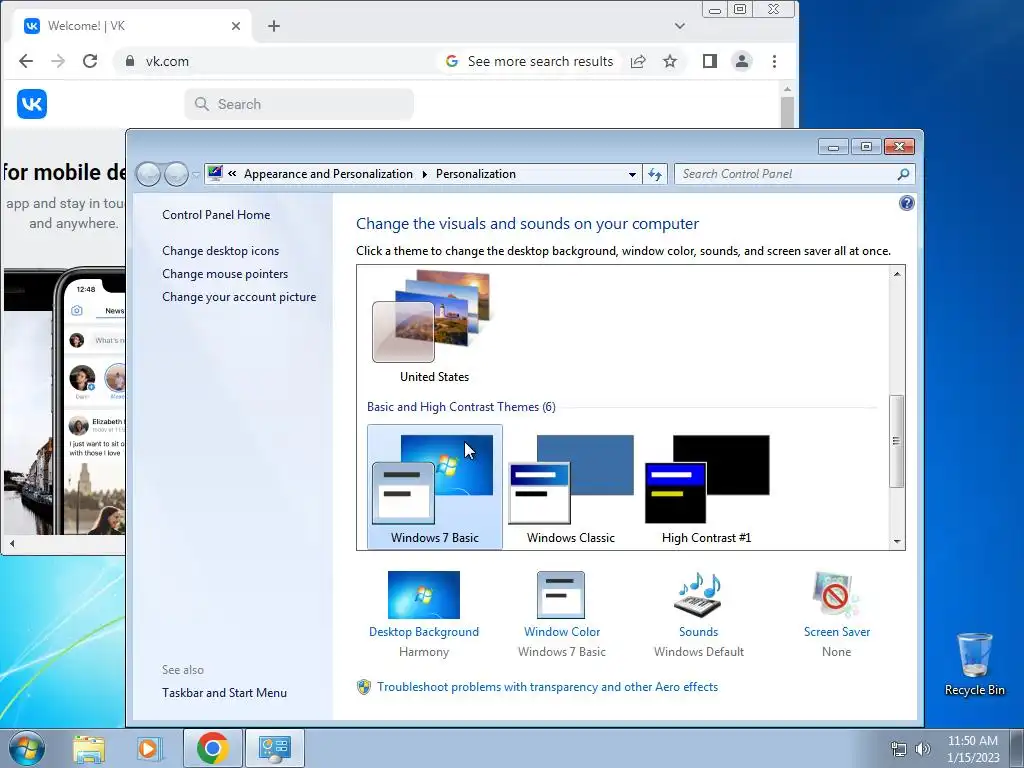1024x768 pixels.
Task: Go back in Chrome browser
Action: (x=26, y=61)
